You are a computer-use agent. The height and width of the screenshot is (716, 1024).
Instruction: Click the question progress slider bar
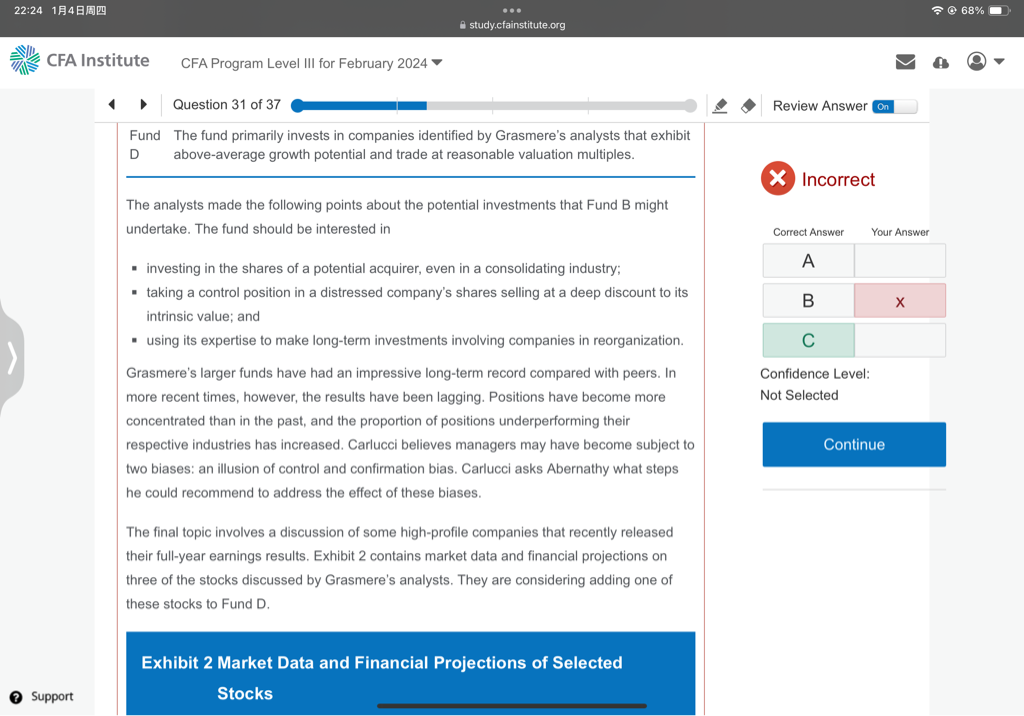click(x=493, y=106)
